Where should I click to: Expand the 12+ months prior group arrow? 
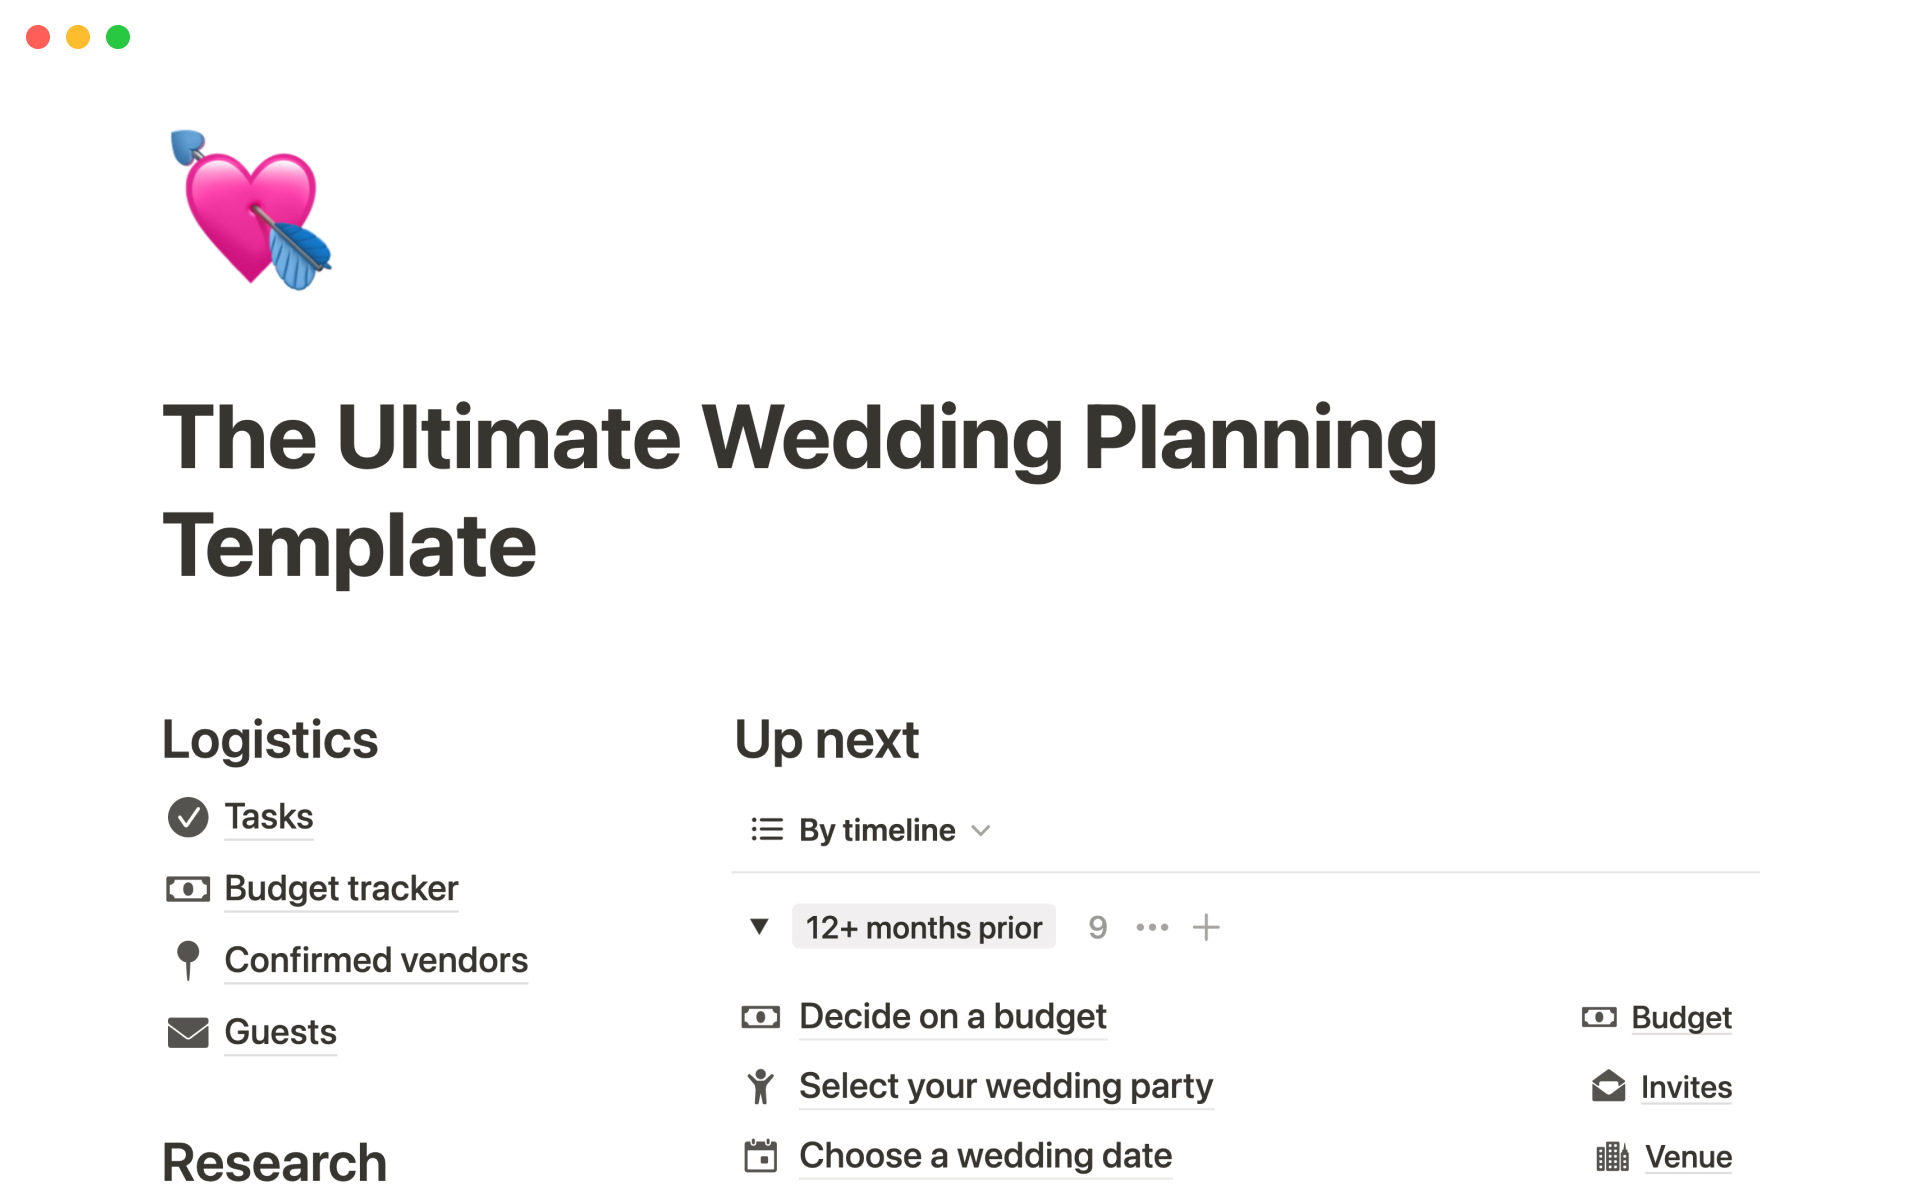point(757,926)
